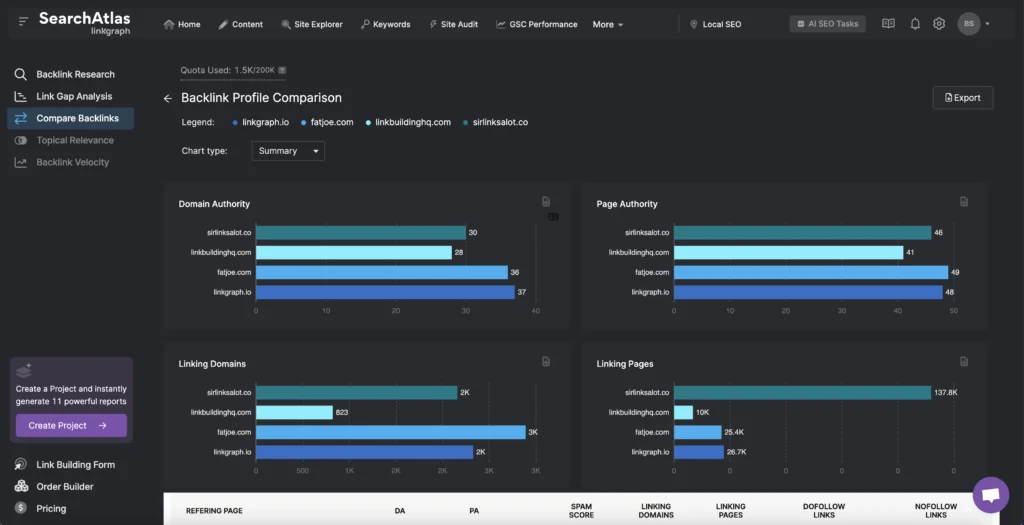Open the Keywords menu item
The width and height of the screenshot is (1024, 525).
385,24
